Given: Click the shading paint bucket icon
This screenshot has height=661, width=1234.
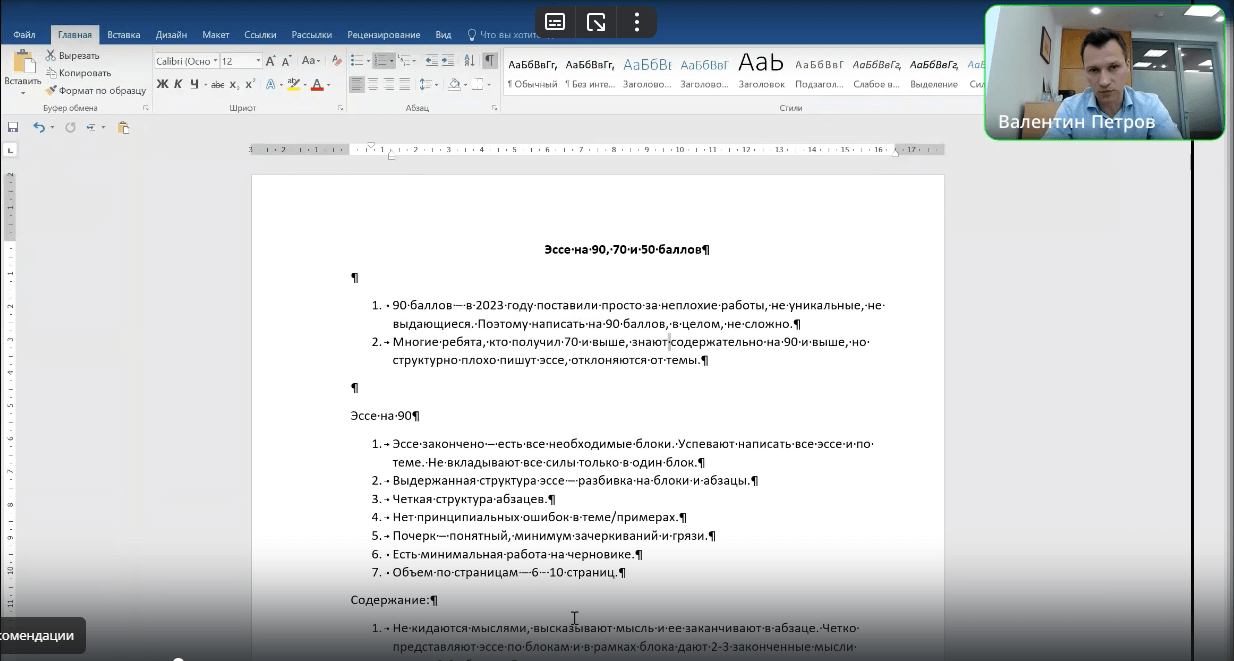Looking at the screenshot, I should (x=454, y=85).
